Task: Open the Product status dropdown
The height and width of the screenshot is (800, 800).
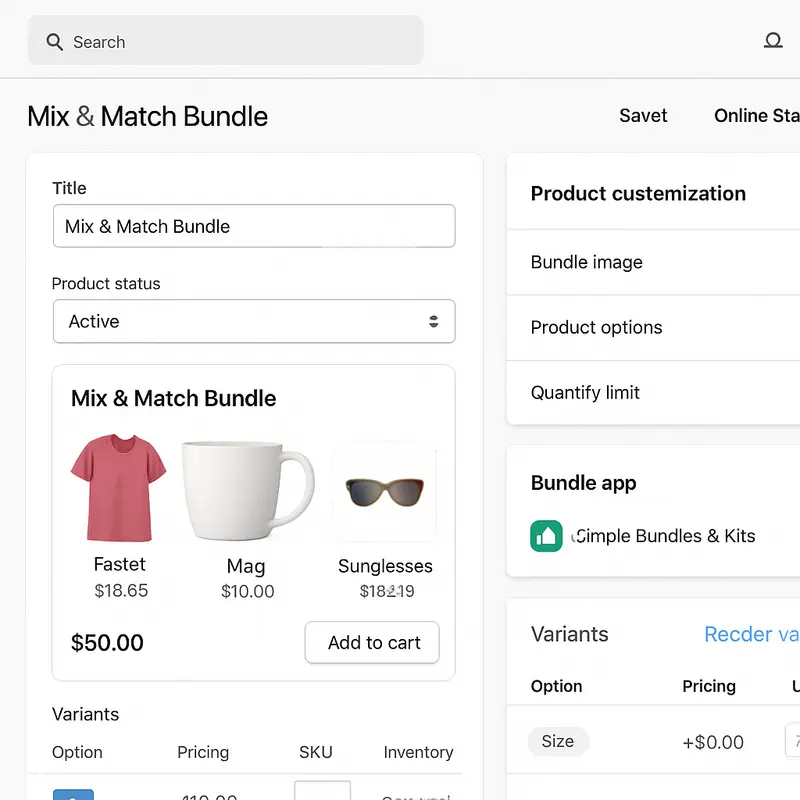Action: pyautogui.click(x=254, y=321)
